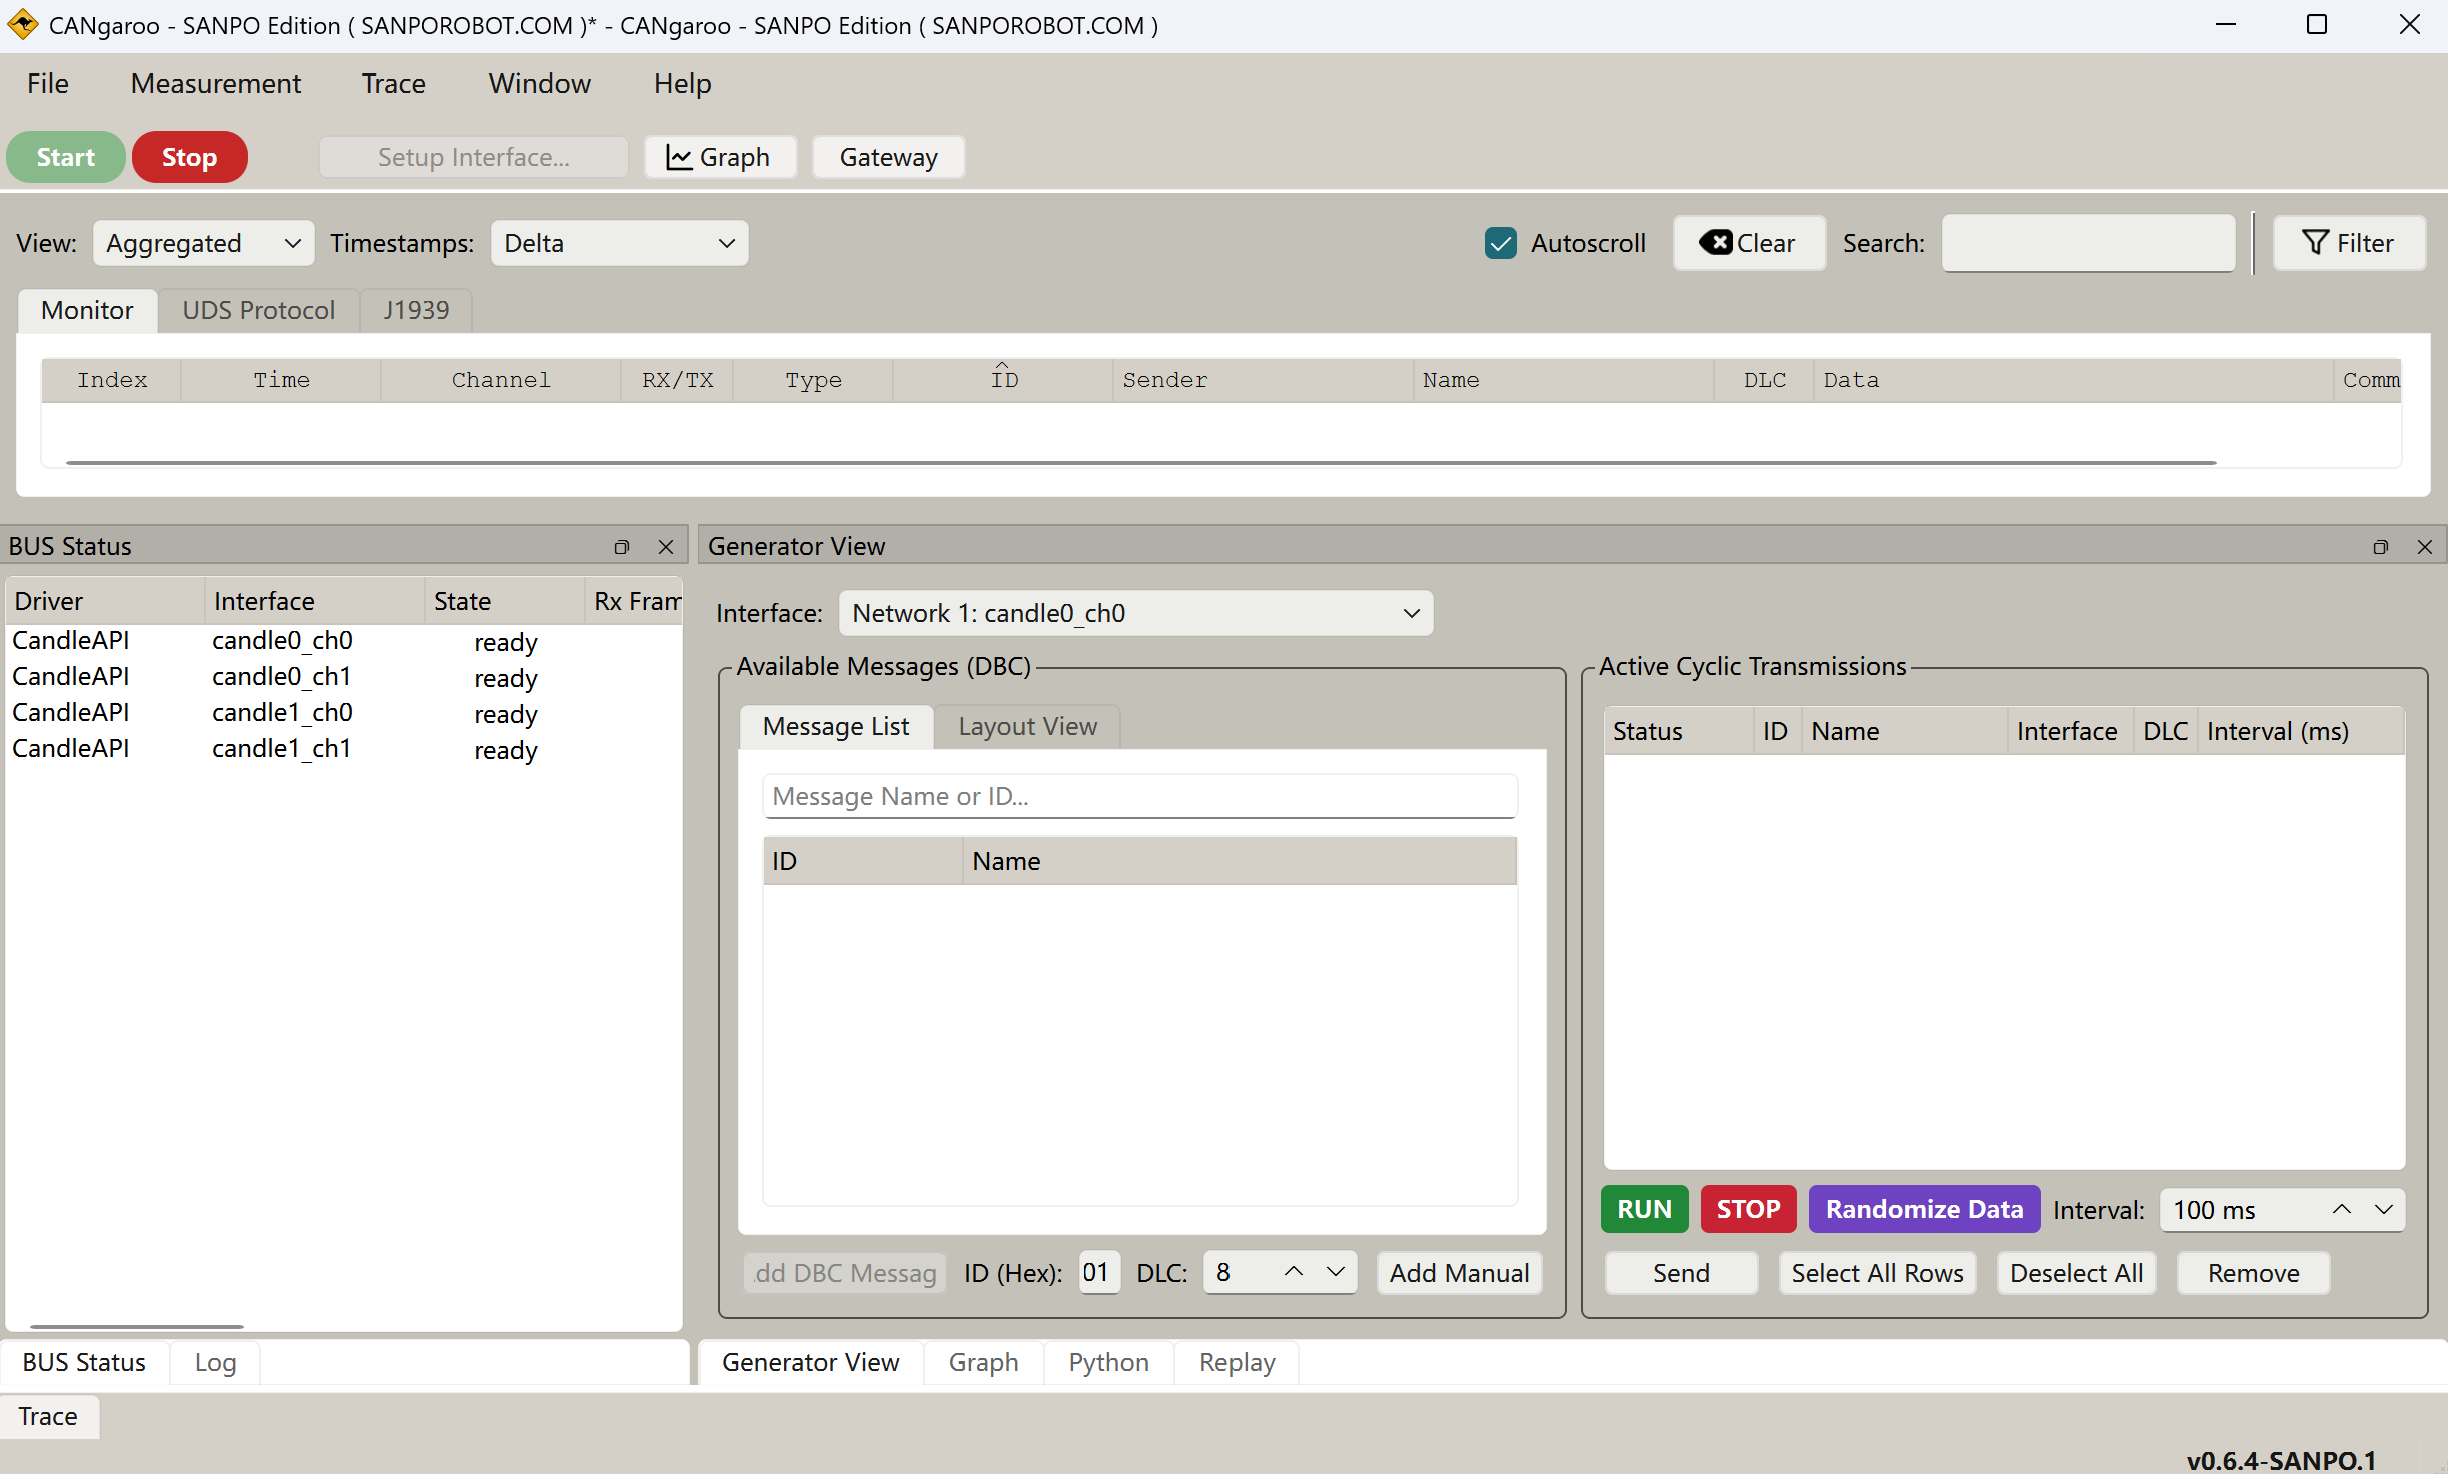Image resolution: width=2448 pixels, height=1474 pixels.
Task: Open the Filter button
Action: point(2349,243)
